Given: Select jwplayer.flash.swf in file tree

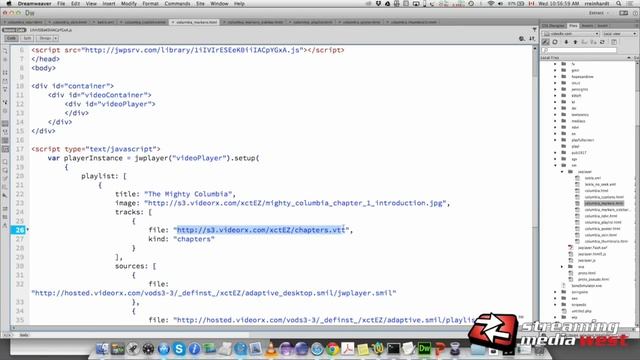Looking at the screenshot, I should tap(592, 248).
